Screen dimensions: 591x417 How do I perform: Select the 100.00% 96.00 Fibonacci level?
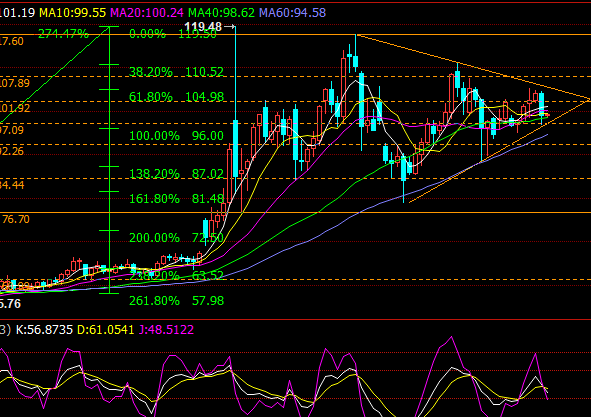tap(176, 136)
